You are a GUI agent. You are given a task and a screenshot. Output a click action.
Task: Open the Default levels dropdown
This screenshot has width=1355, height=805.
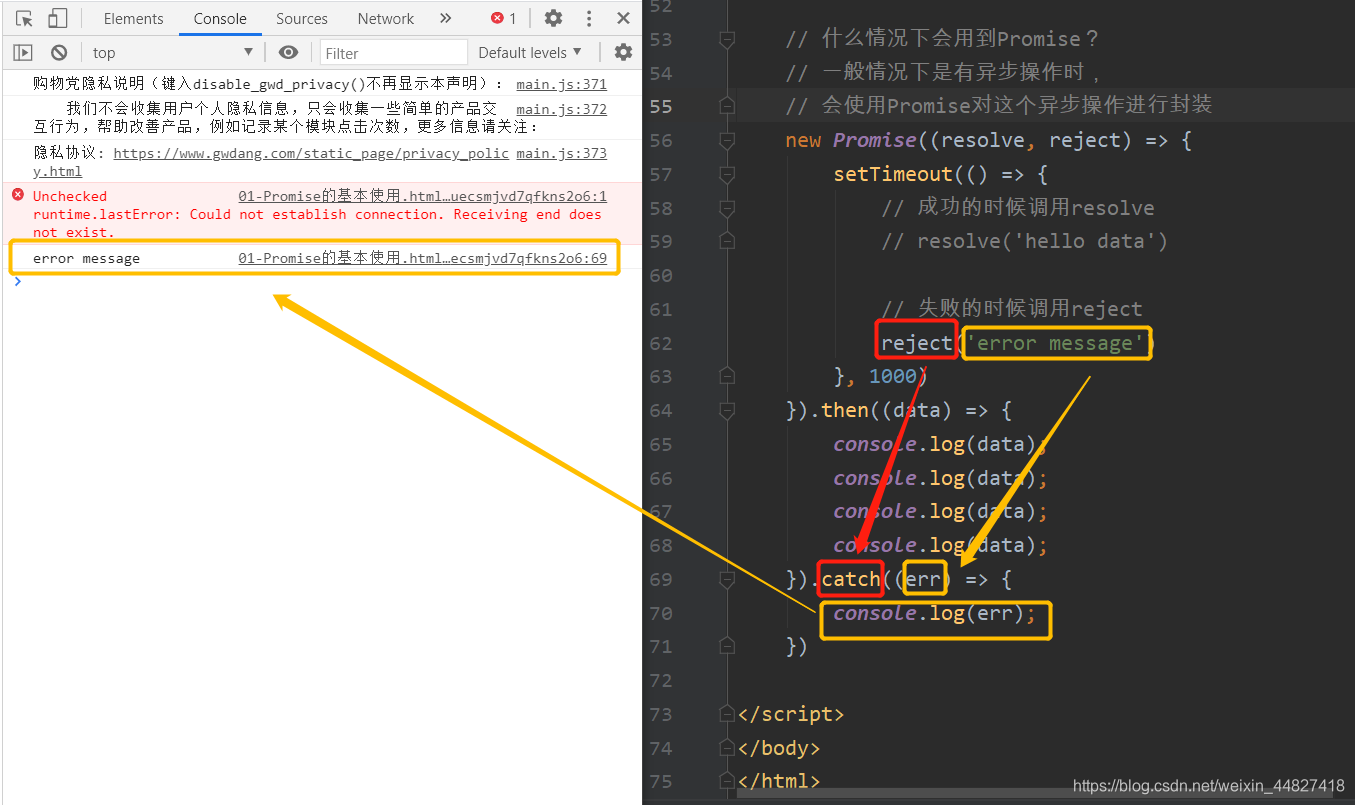[x=530, y=52]
